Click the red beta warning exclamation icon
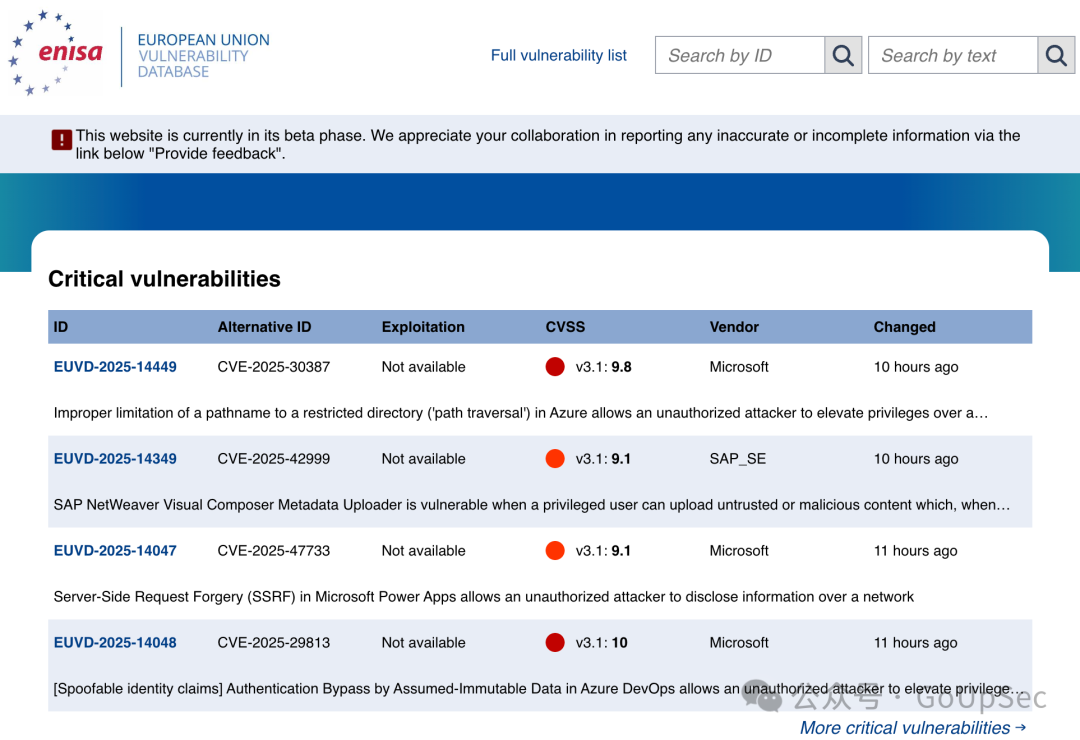The width and height of the screenshot is (1080, 740). click(x=62, y=140)
